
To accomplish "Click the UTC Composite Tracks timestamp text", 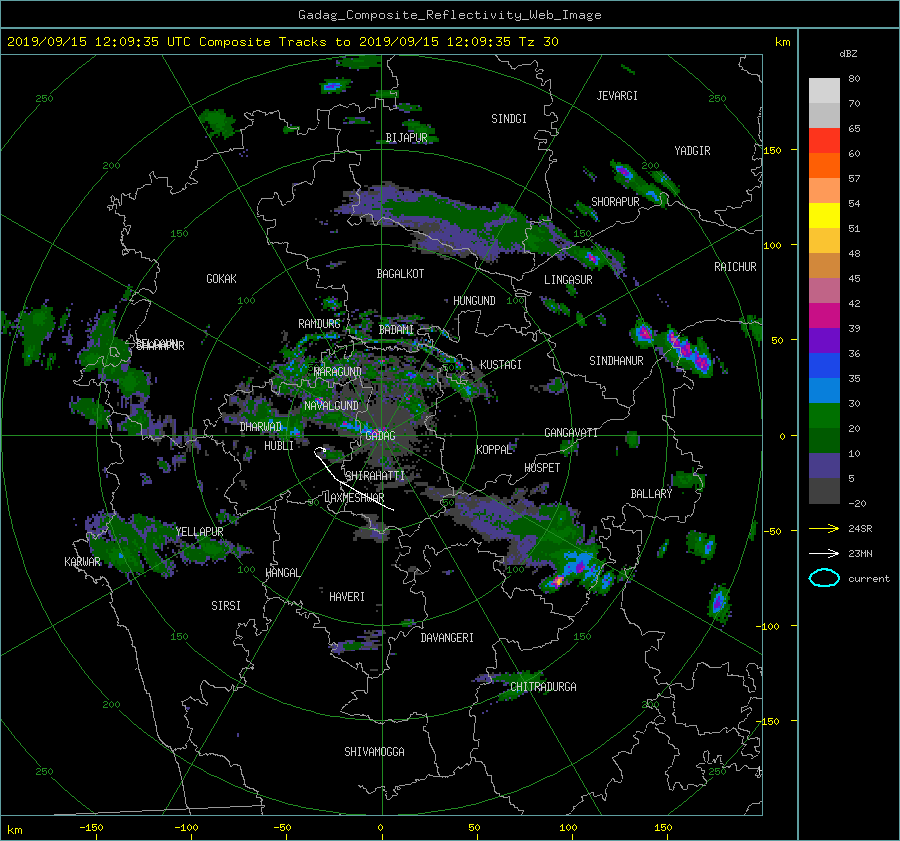I will (x=282, y=42).
